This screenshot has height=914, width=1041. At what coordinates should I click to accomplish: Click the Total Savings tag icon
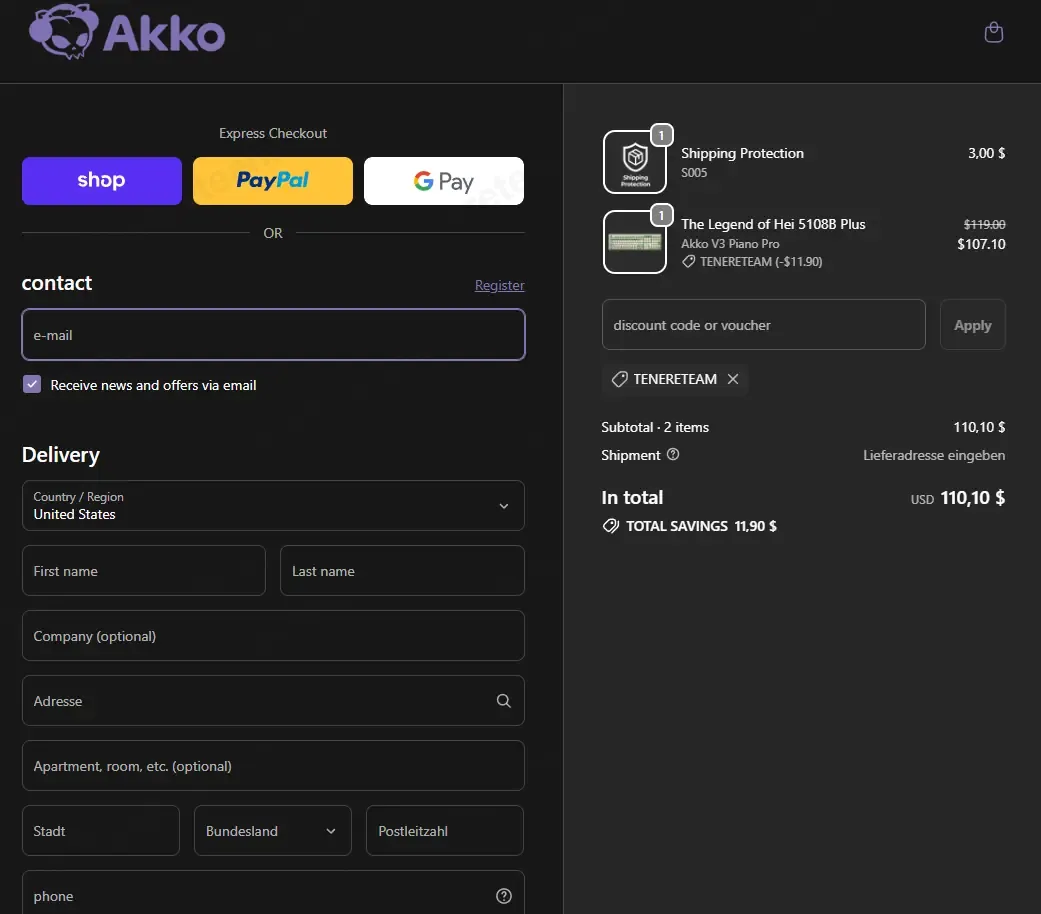[611, 526]
